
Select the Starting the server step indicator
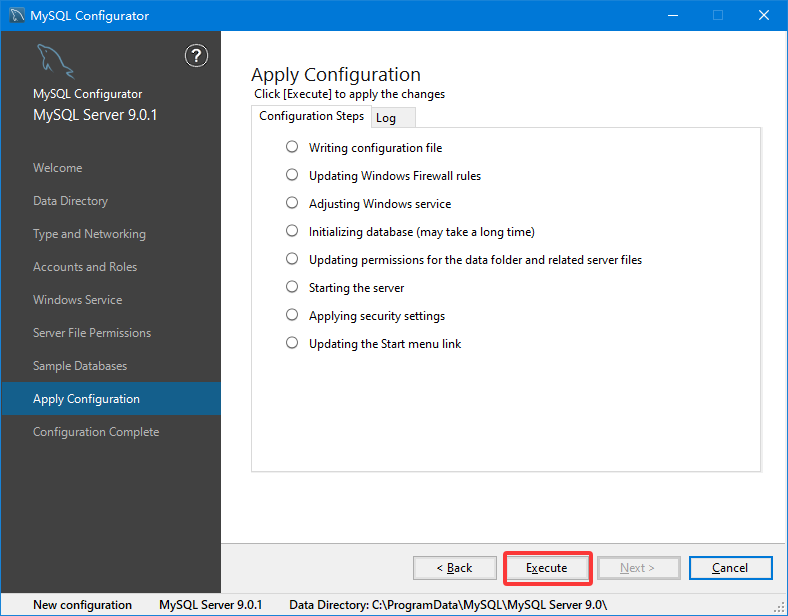point(292,287)
